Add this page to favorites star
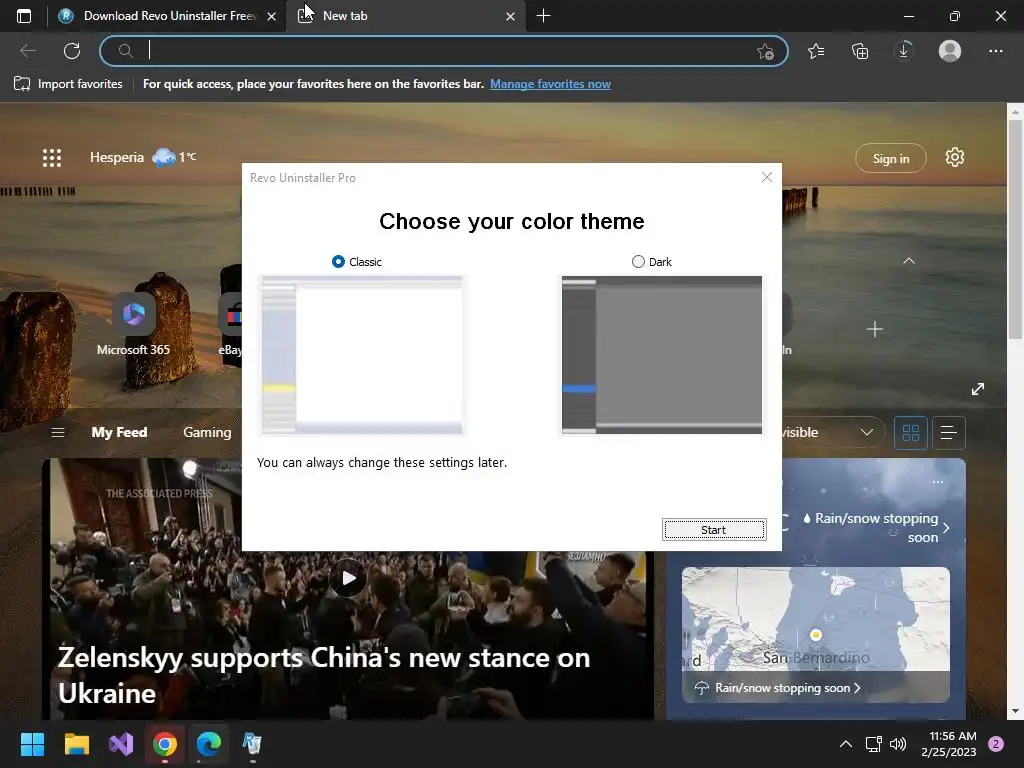The image size is (1024, 768). coord(765,51)
